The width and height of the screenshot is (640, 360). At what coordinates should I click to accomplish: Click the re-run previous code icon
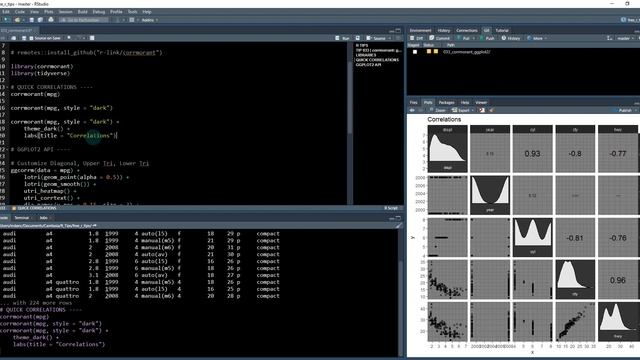[358, 38]
